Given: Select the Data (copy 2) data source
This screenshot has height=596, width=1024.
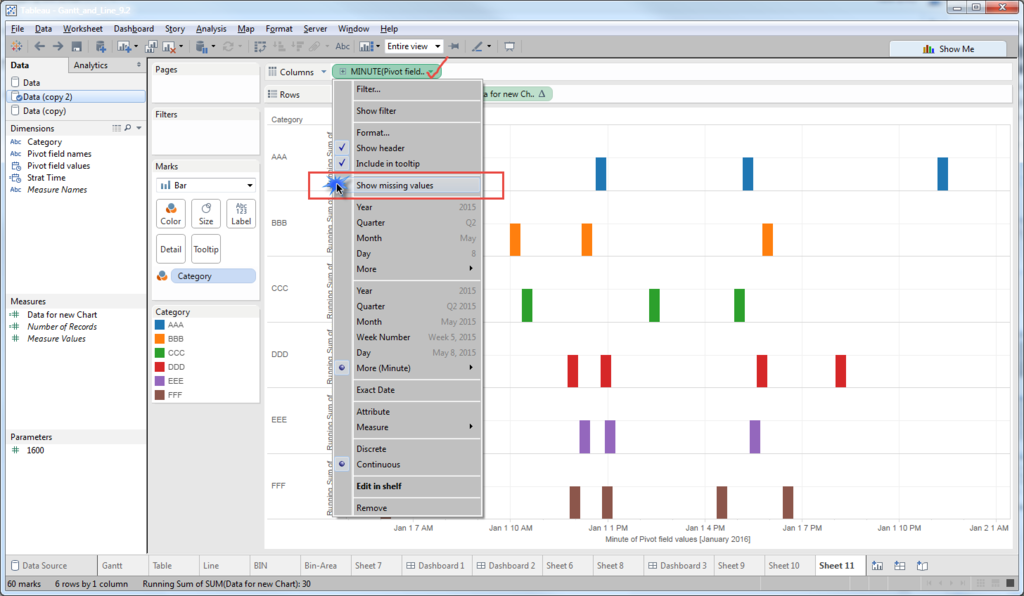Looking at the screenshot, I should point(76,97).
